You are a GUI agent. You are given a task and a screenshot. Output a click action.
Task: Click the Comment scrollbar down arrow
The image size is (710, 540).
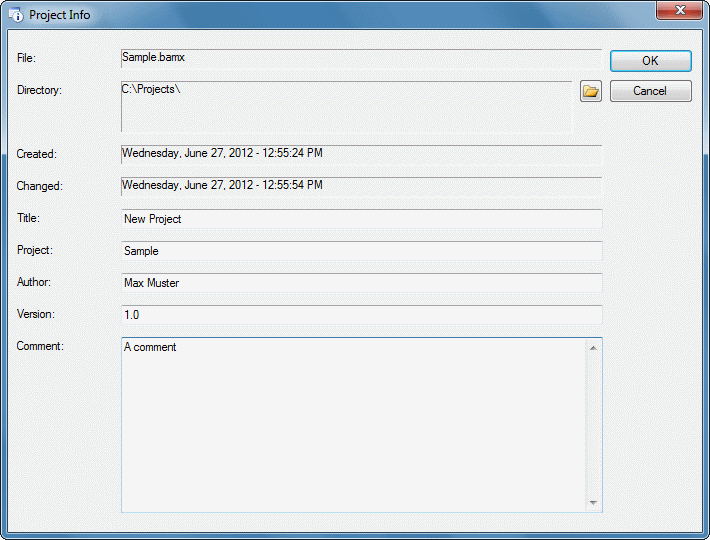(593, 502)
